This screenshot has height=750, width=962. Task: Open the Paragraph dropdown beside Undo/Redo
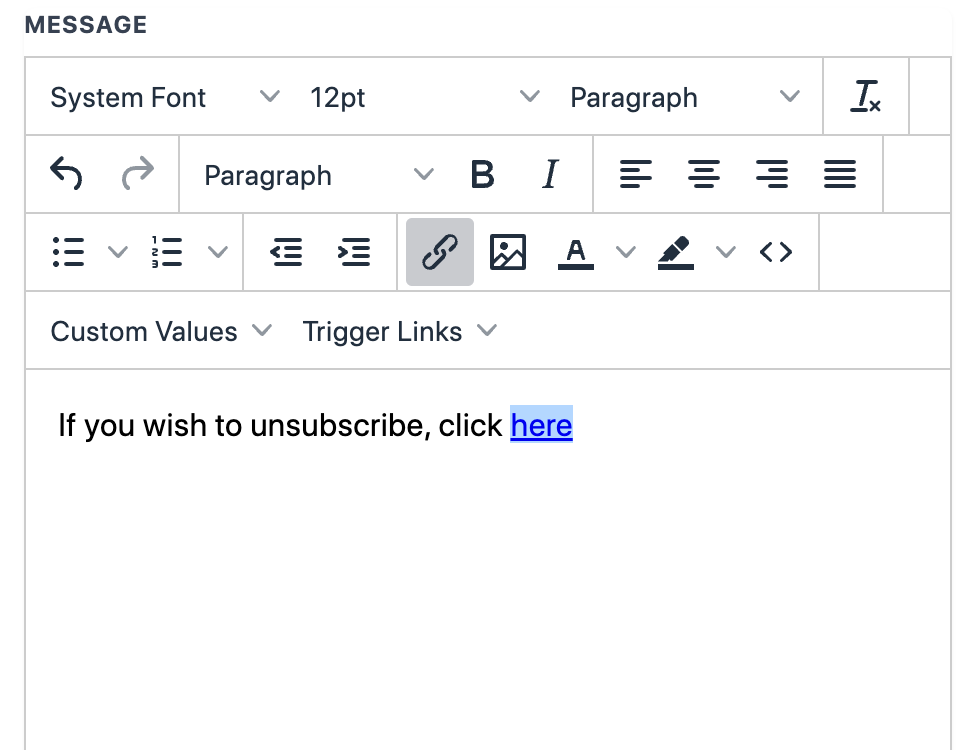coord(318,175)
